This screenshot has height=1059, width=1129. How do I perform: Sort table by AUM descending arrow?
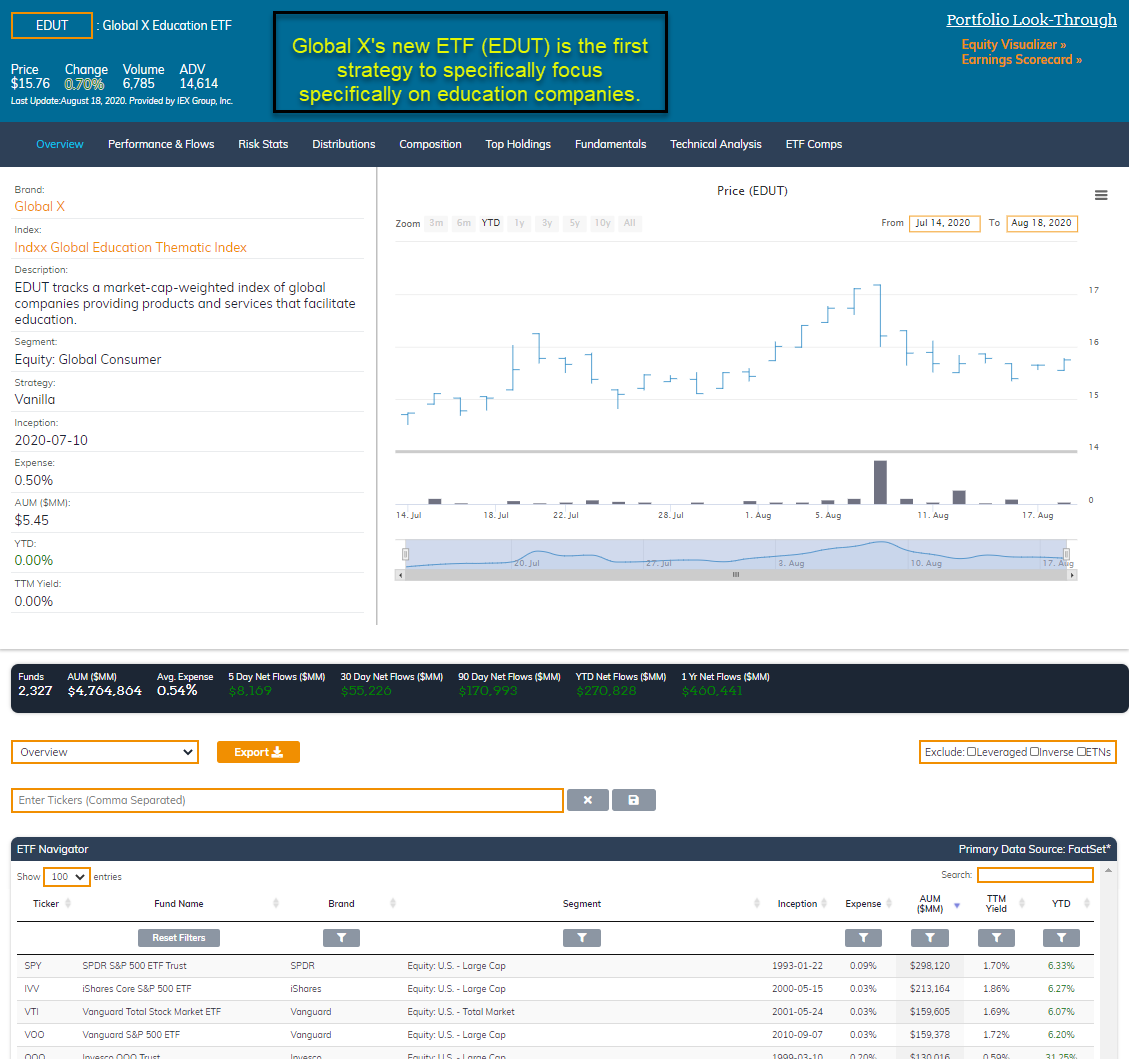pos(957,906)
